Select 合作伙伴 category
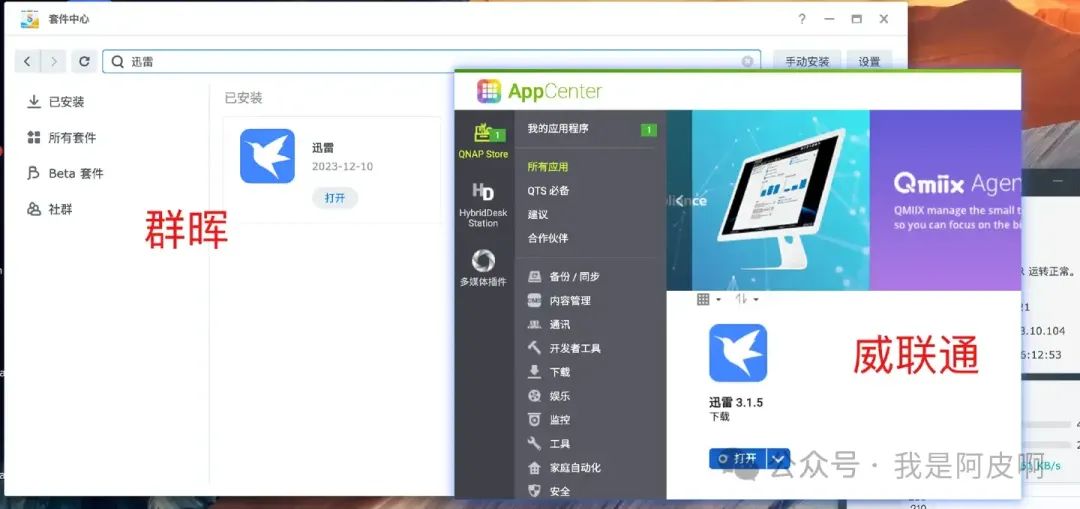The height and width of the screenshot is (509, 1080). click(x=548, y=238)
